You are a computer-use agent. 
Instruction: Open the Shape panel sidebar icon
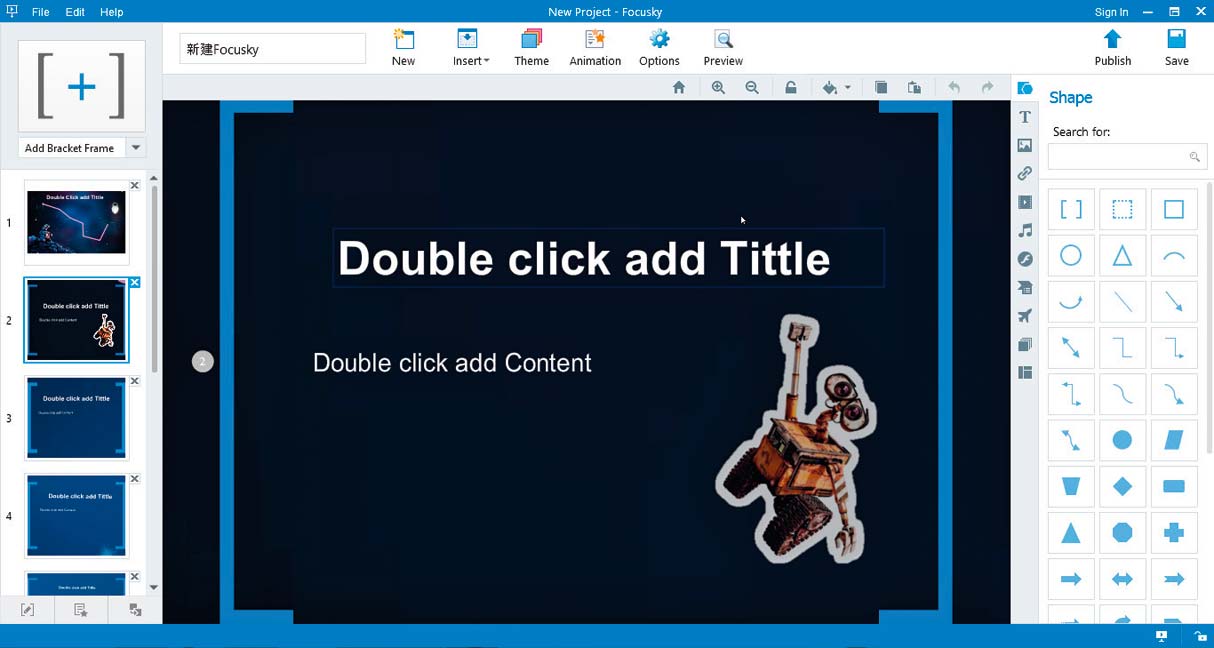[x=1025, y=89]
